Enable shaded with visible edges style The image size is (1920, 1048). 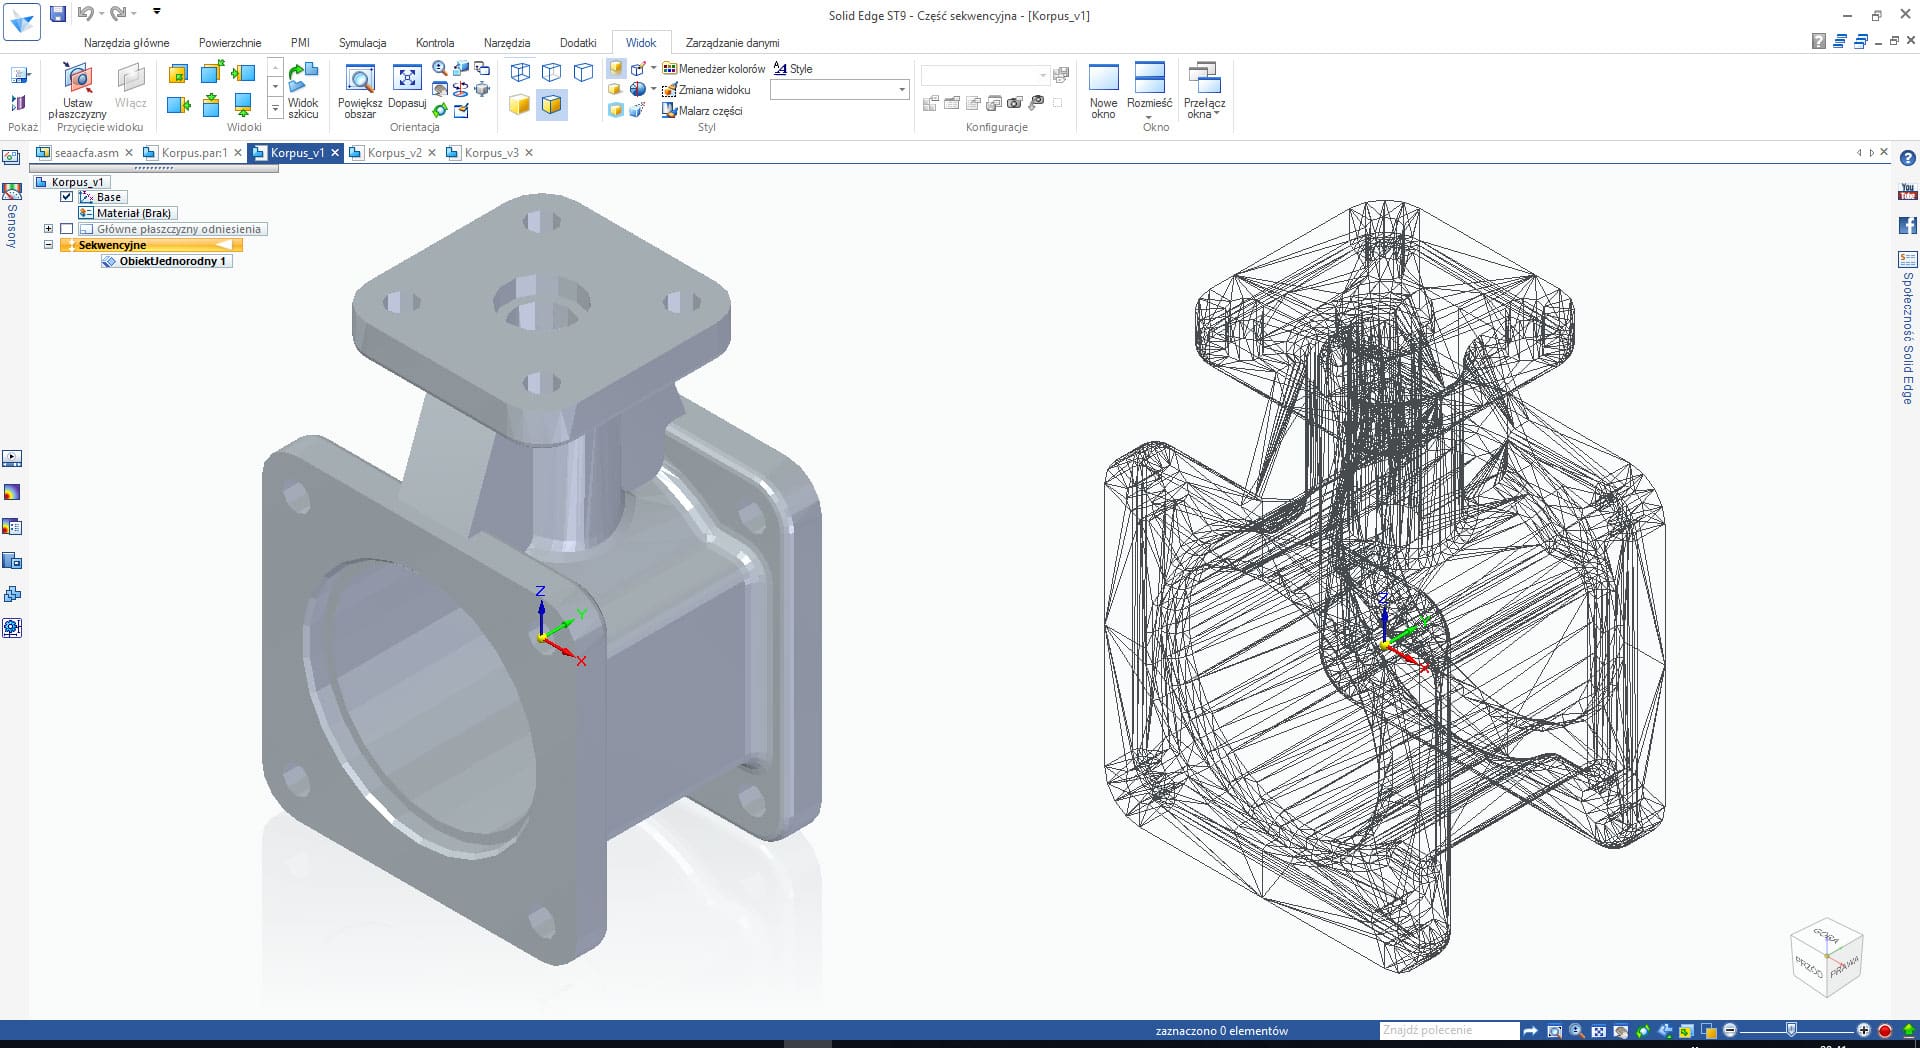click(x=551, y=104)
